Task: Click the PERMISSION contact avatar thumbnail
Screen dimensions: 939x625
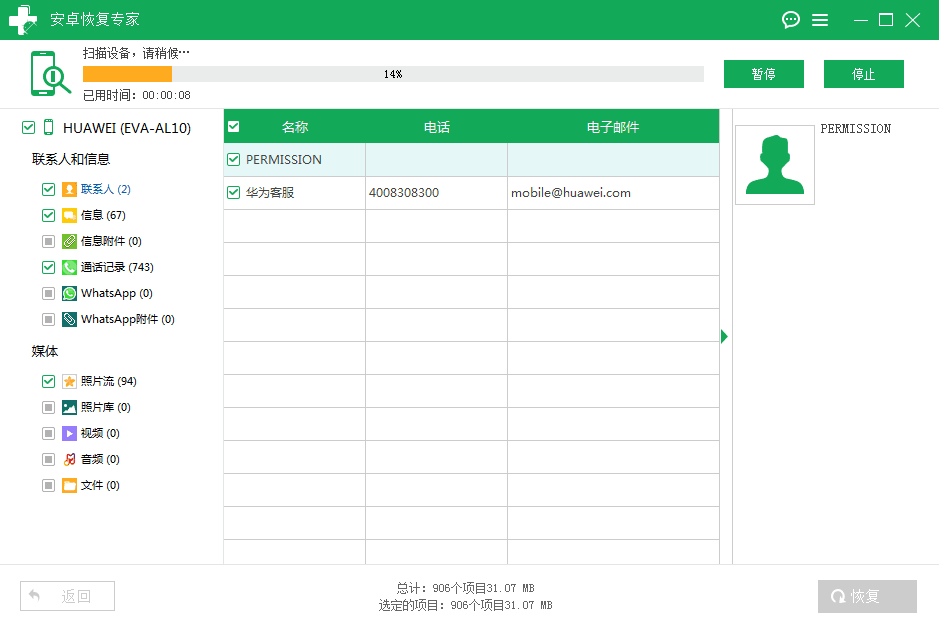Action: [x=775, y=165]
